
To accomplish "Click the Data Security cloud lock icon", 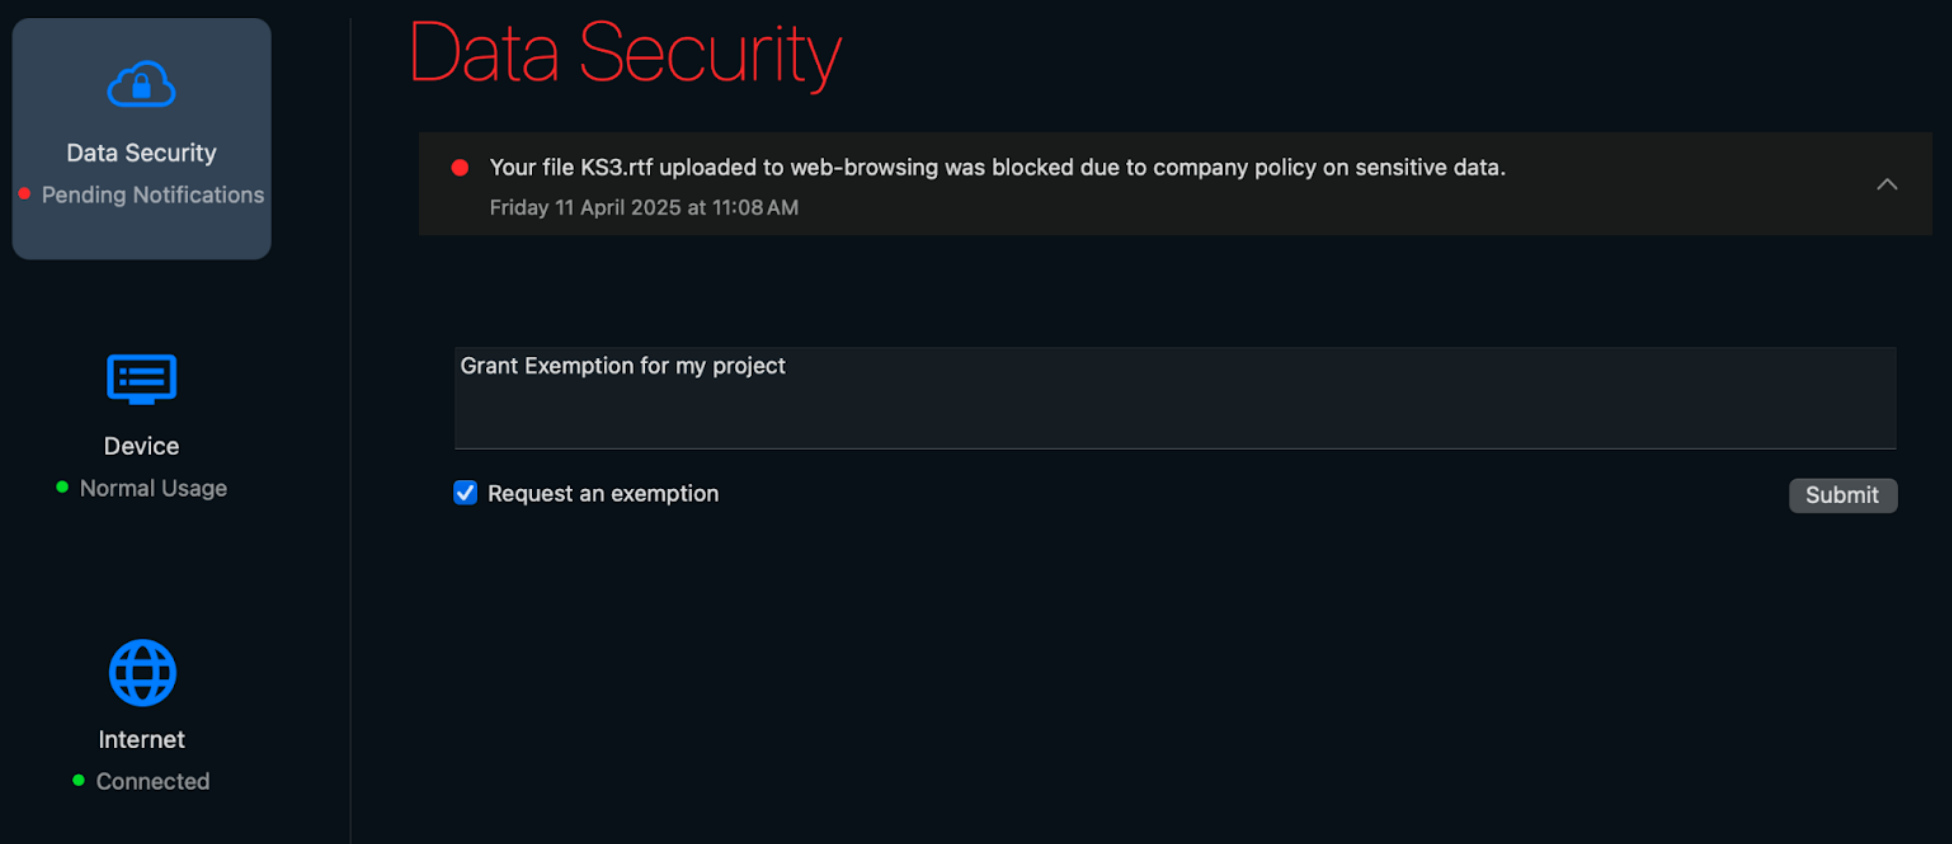I will [141, 85].
